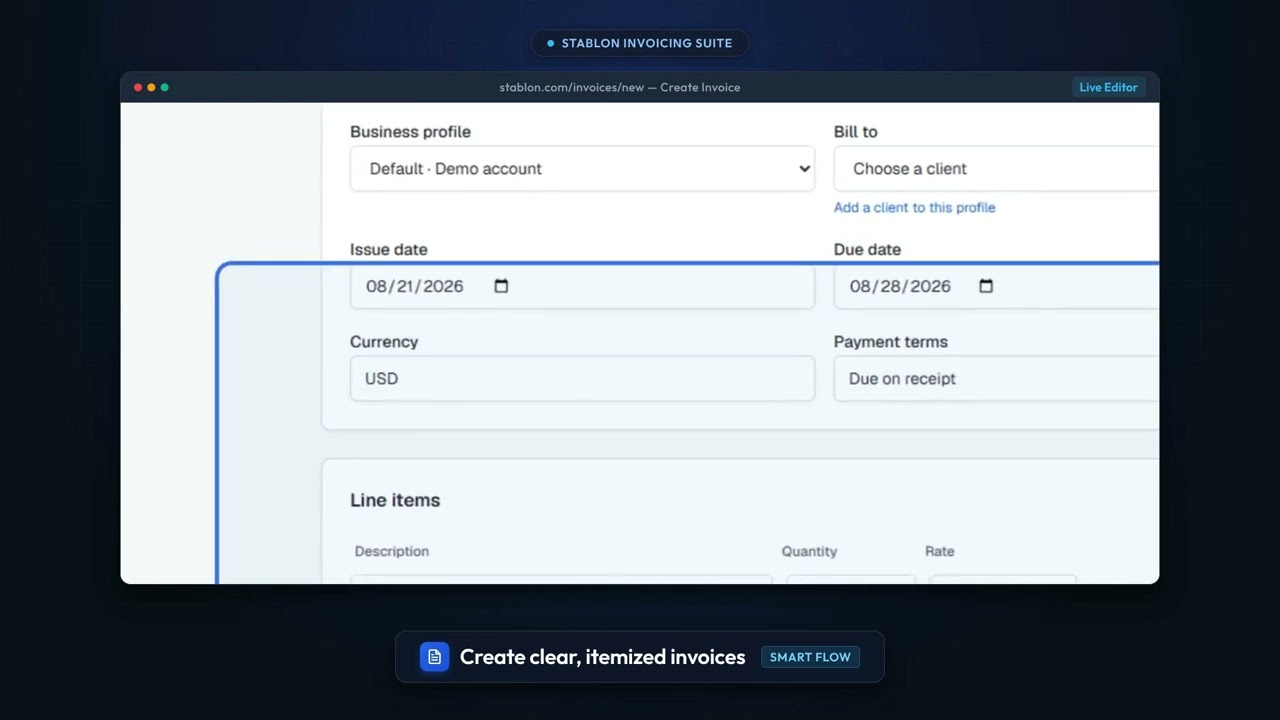Open the Issue date calendar picker icon
Viewport: 1280px width, 720px height.
[501, 286]
